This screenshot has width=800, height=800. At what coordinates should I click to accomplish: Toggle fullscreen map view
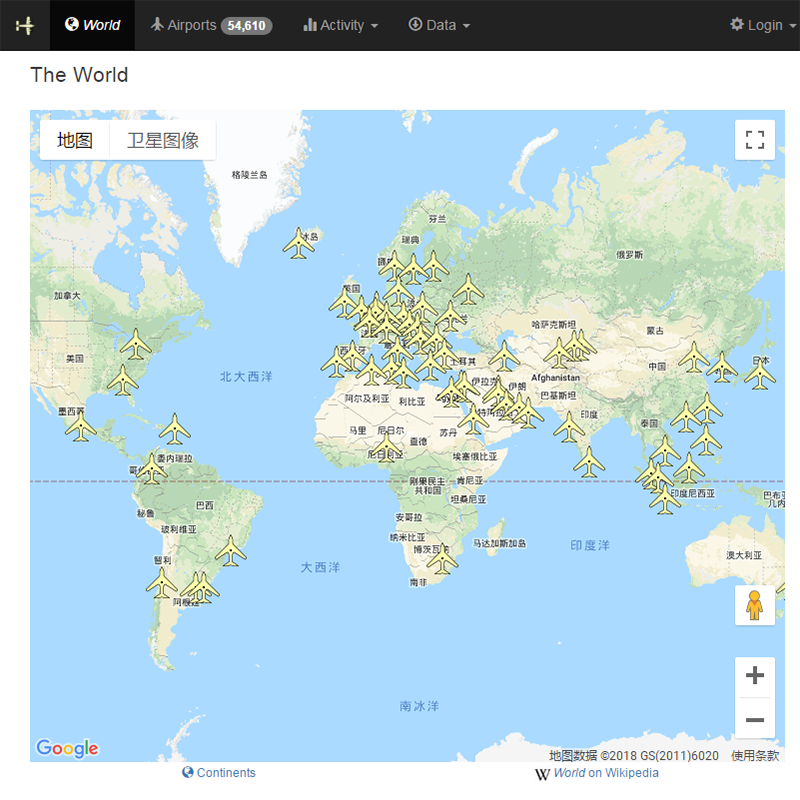tap(755, 140)
